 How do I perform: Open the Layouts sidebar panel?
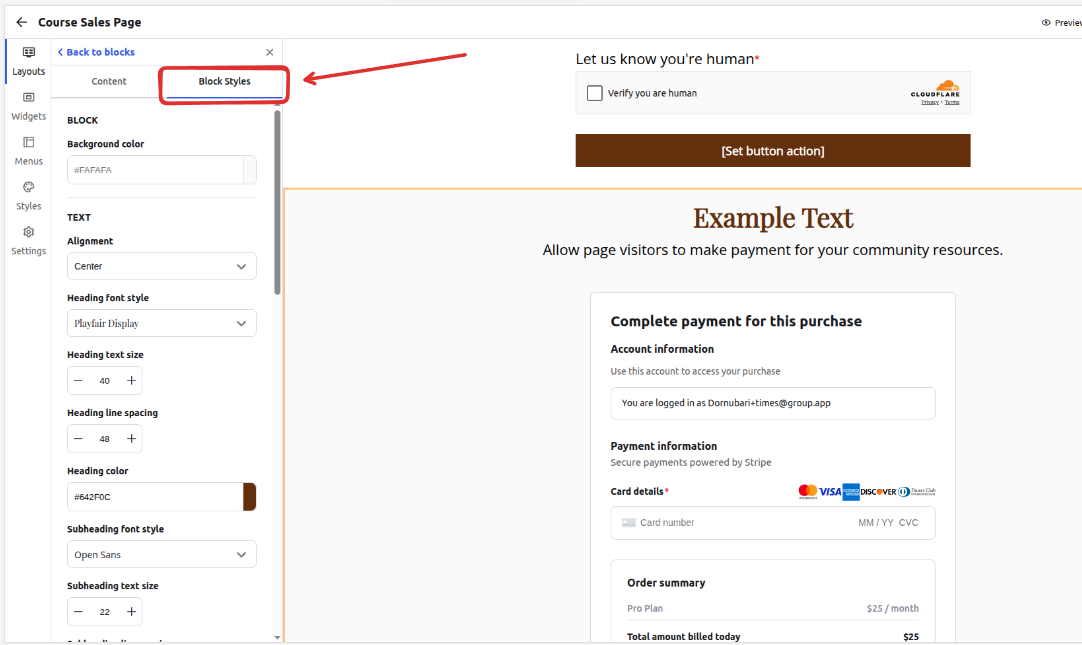(x=28, y=61)
